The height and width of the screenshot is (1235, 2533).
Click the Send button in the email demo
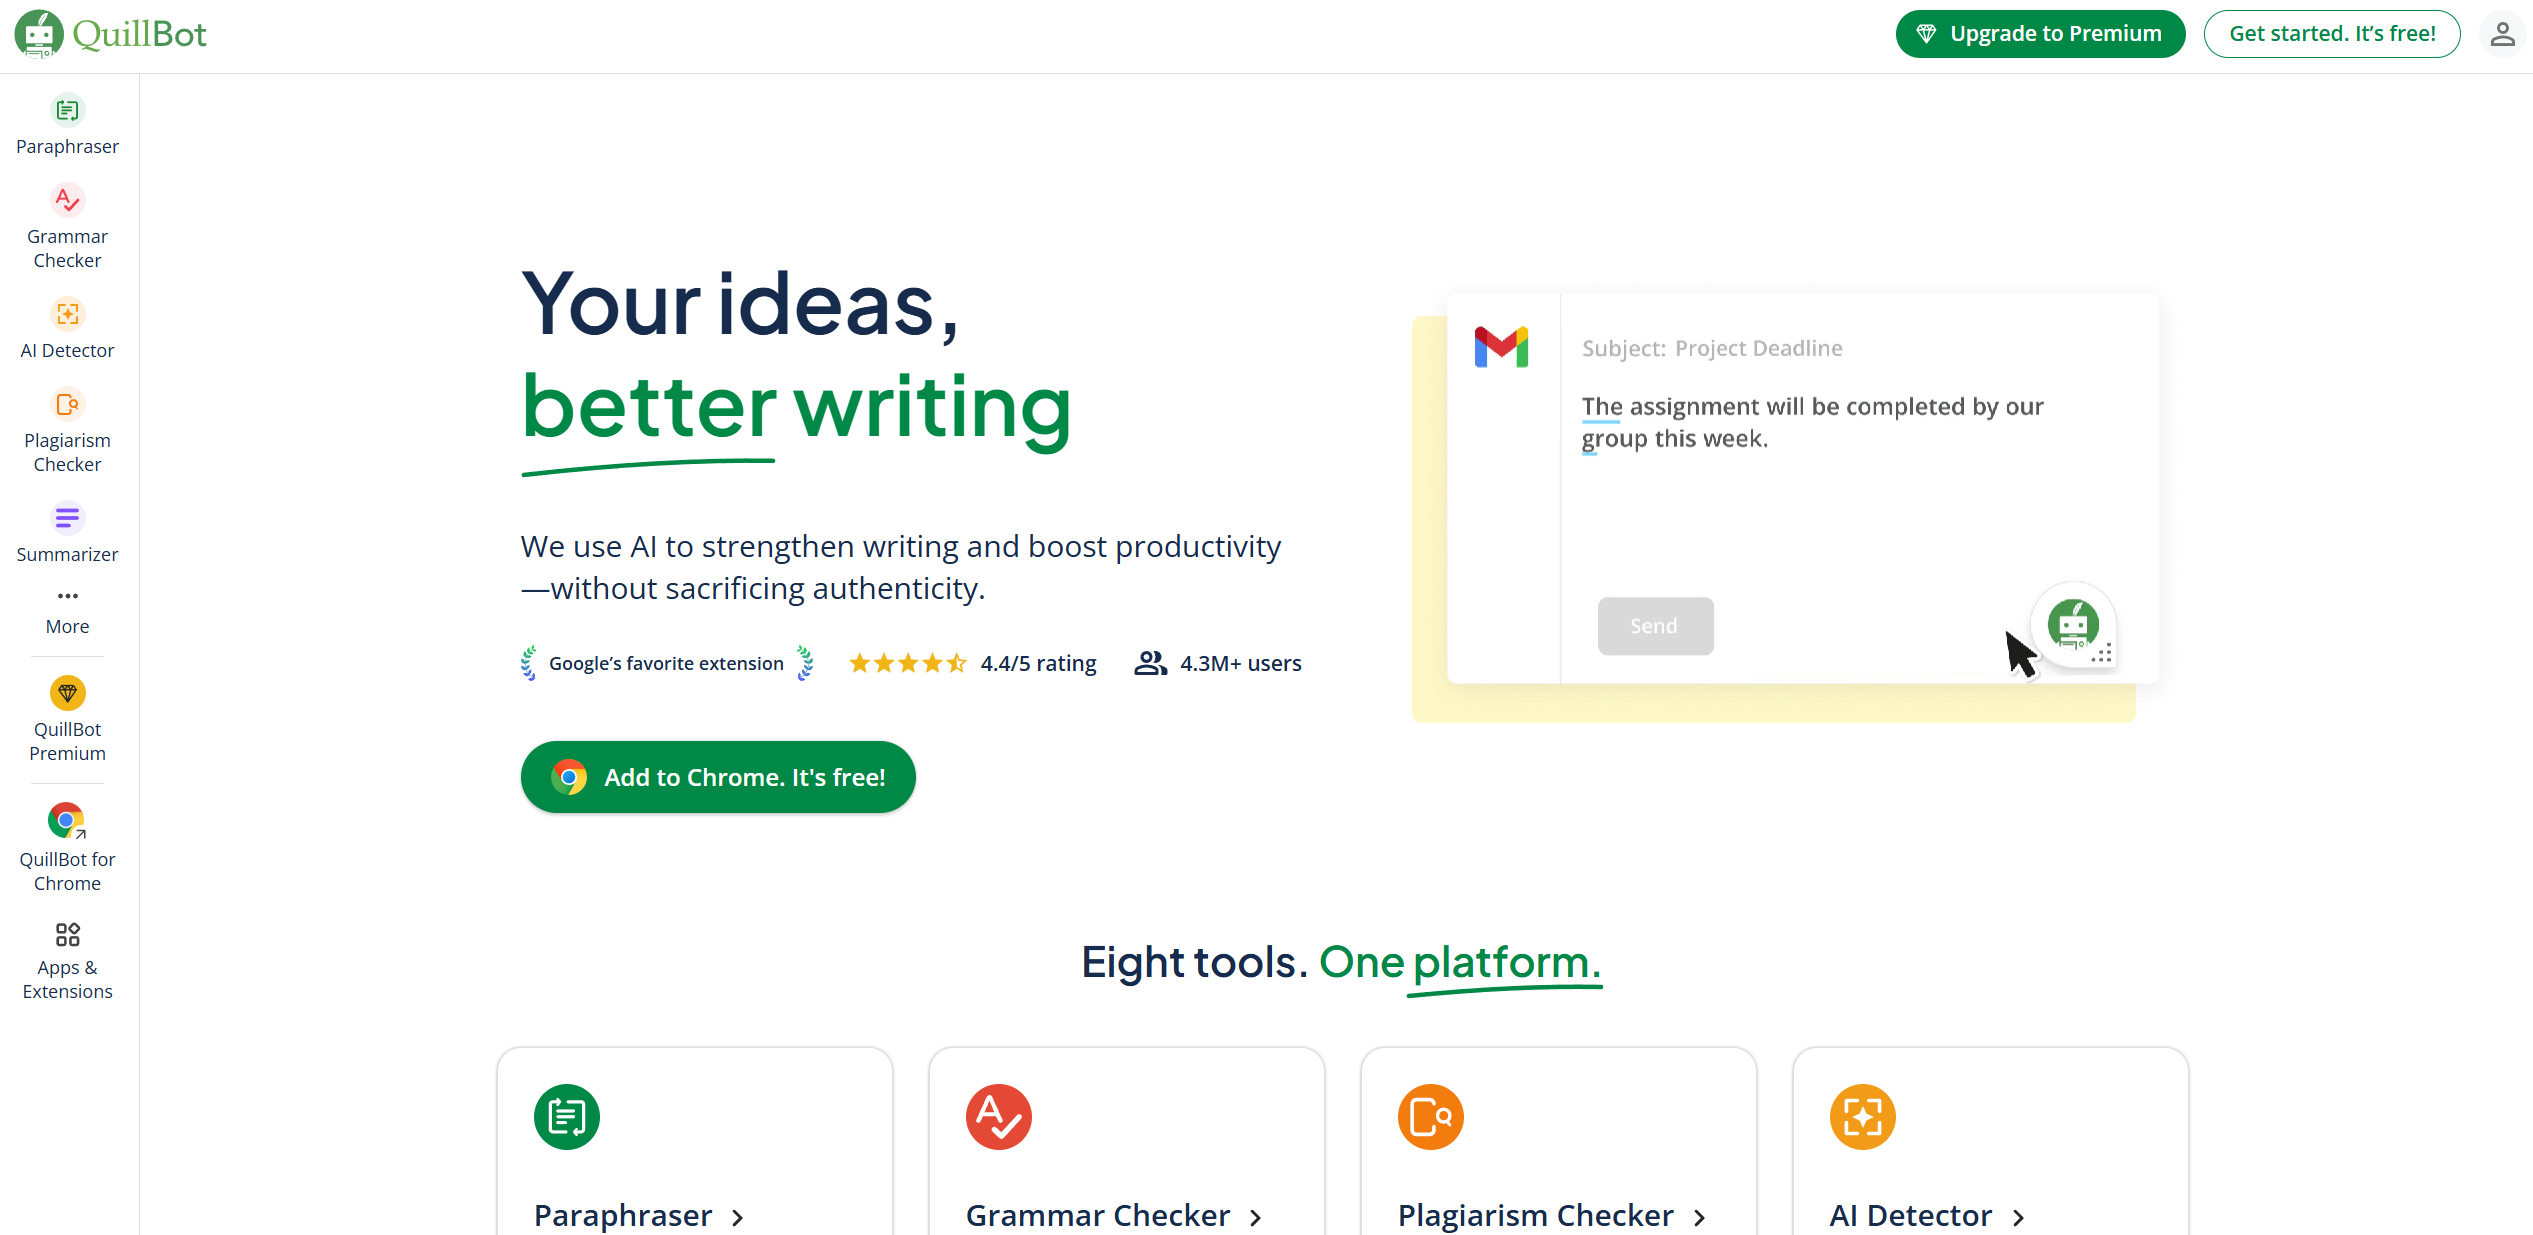point(1655,626)
